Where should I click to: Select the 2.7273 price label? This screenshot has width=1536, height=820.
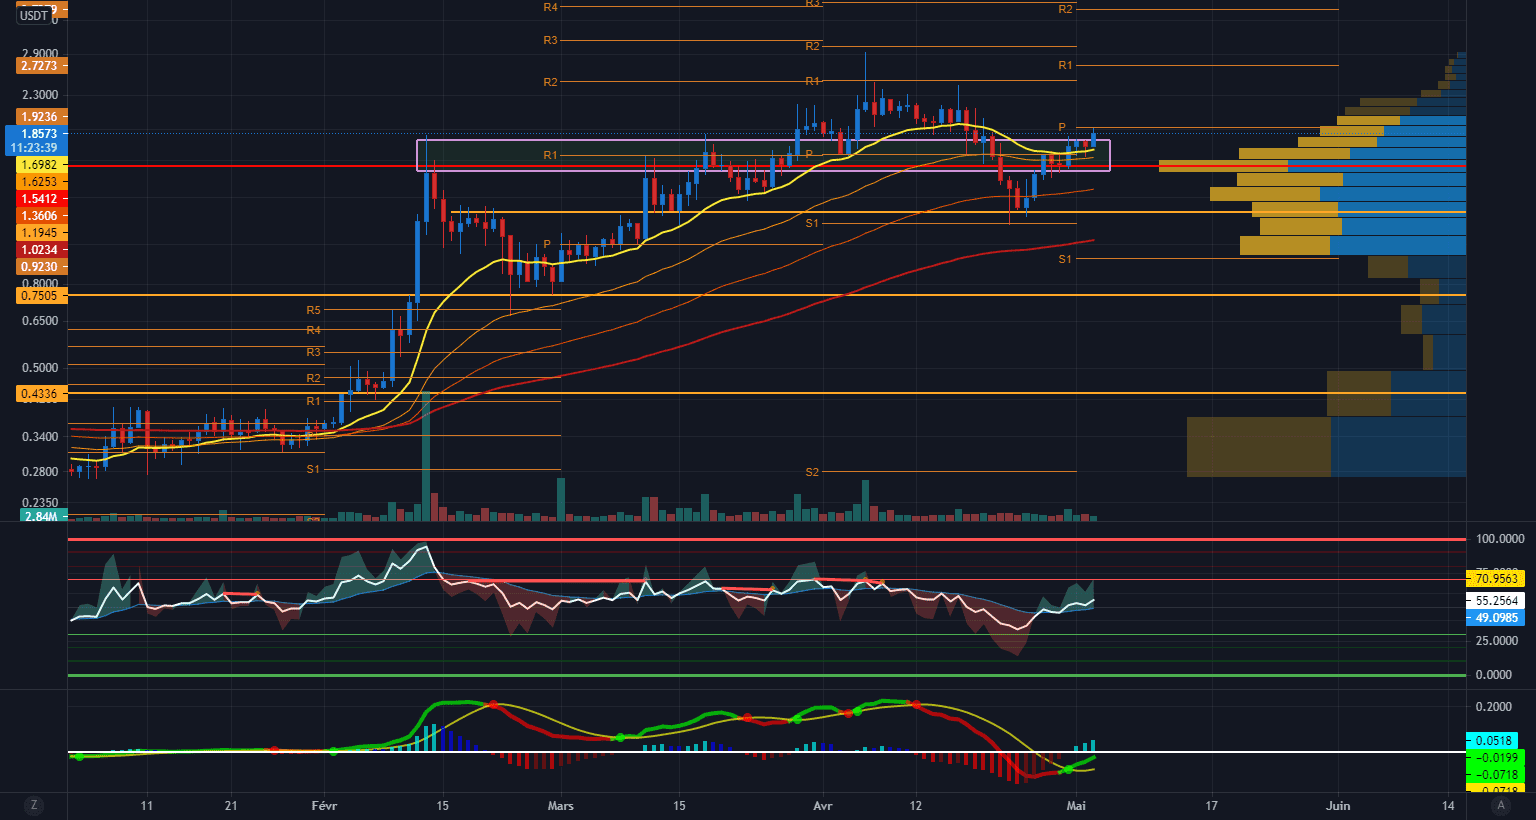click(42, 65)
